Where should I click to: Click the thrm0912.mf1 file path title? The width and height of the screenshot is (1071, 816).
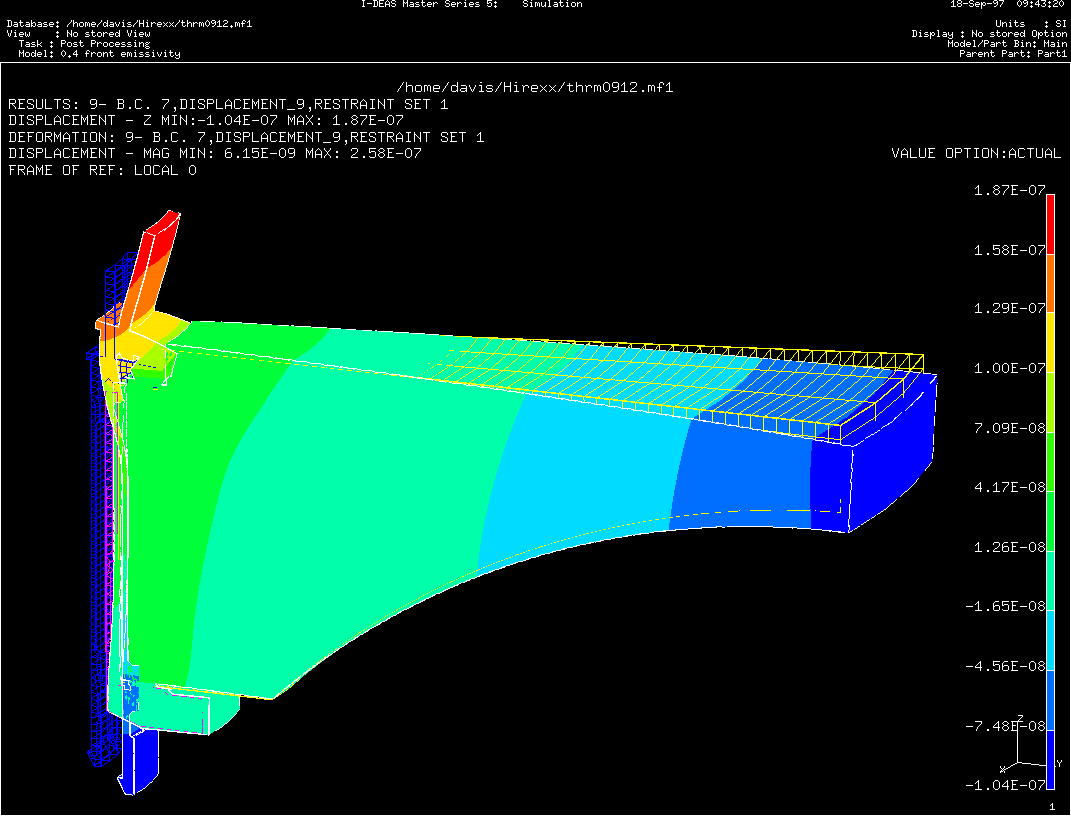coord(535,87)
